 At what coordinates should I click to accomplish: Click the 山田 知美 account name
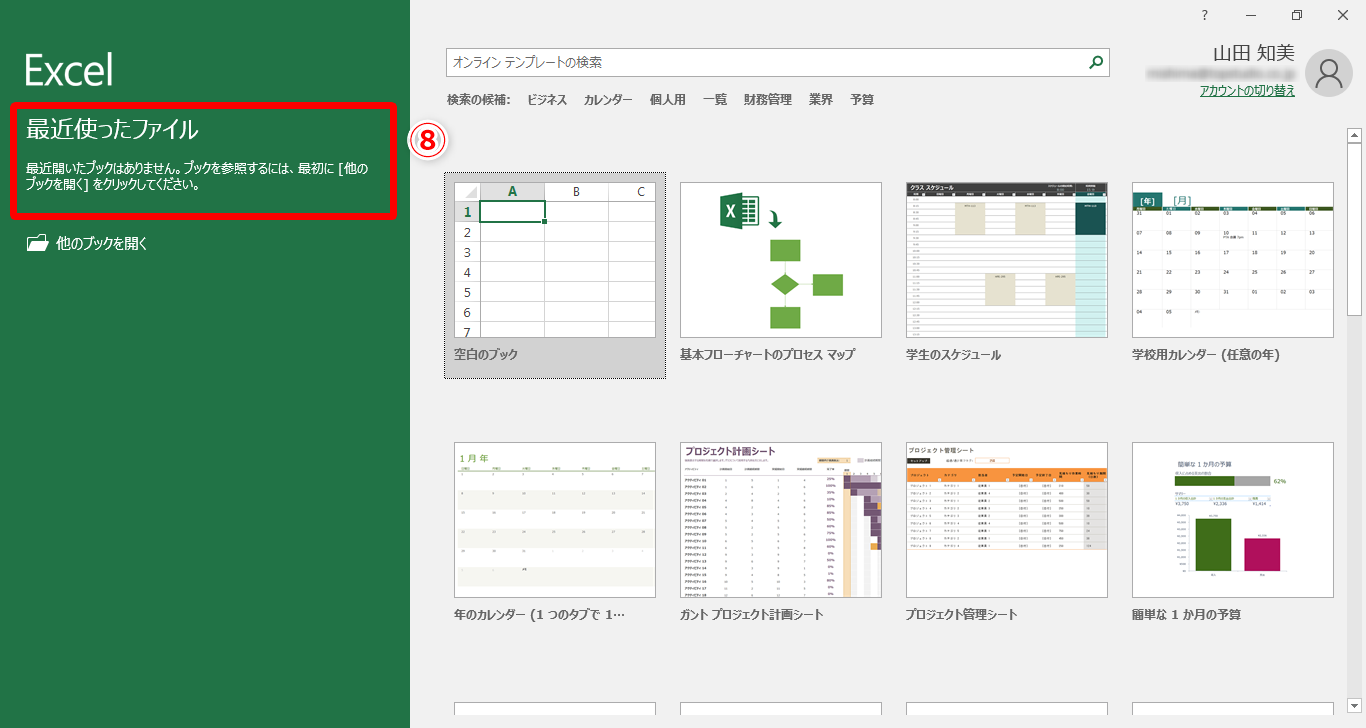(1254, 53)
